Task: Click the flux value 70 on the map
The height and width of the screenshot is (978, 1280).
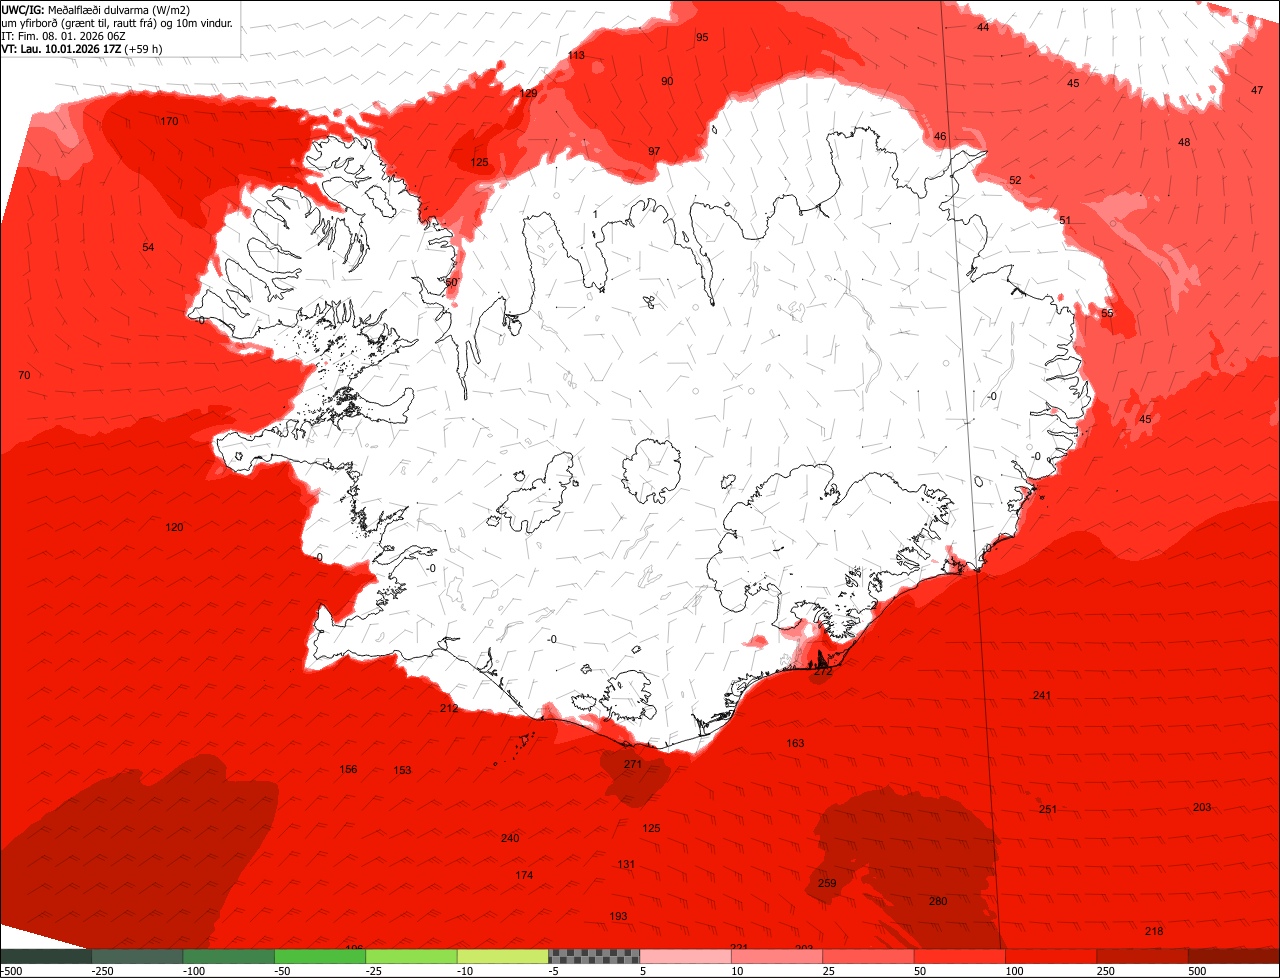Action: [25, 375]
